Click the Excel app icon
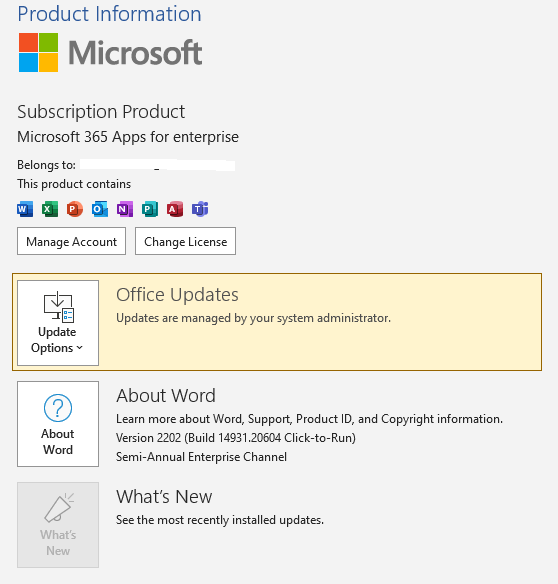The image size is (558, 584). point(50,209)
